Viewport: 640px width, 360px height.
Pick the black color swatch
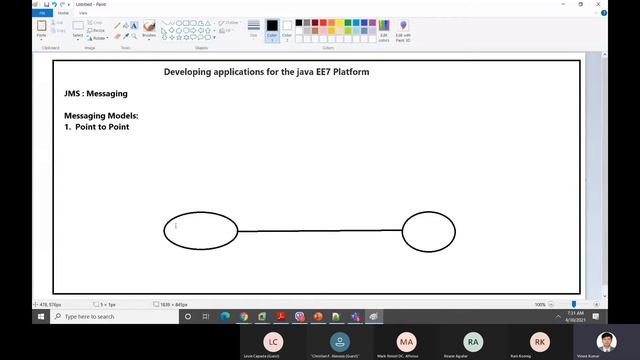coord(299,23)
